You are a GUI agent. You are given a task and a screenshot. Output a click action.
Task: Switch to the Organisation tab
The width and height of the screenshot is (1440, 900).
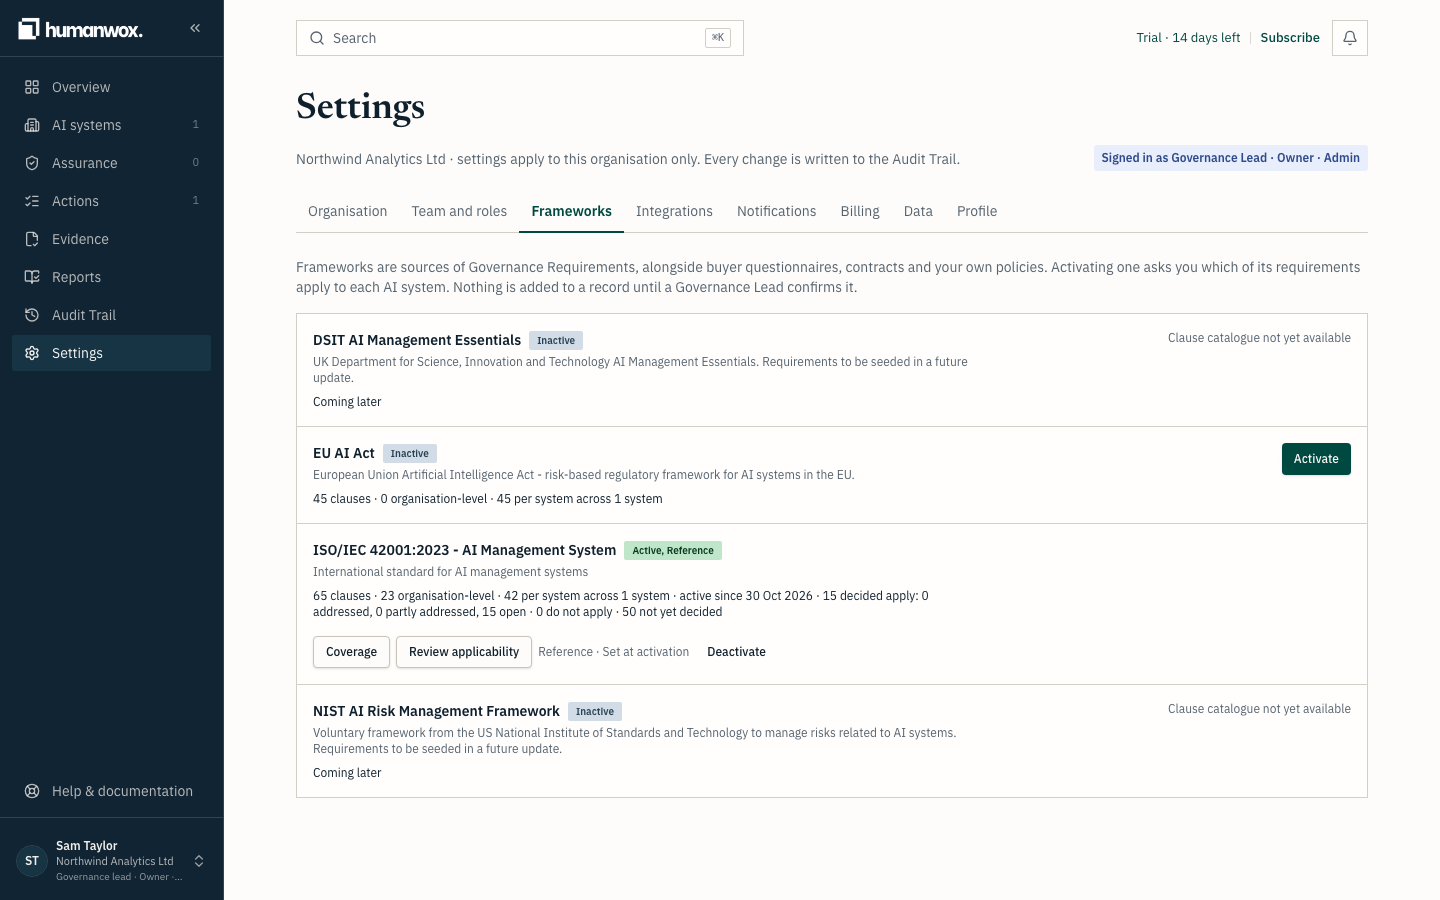[347, 211]
